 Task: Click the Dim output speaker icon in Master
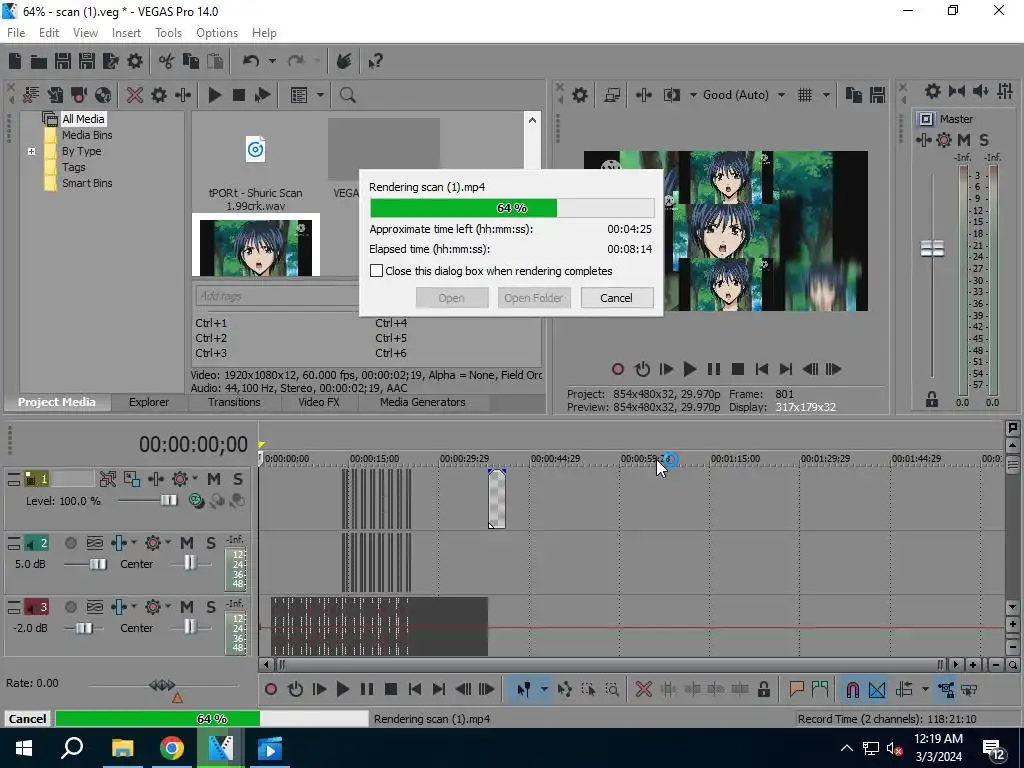tap(980, 91)
